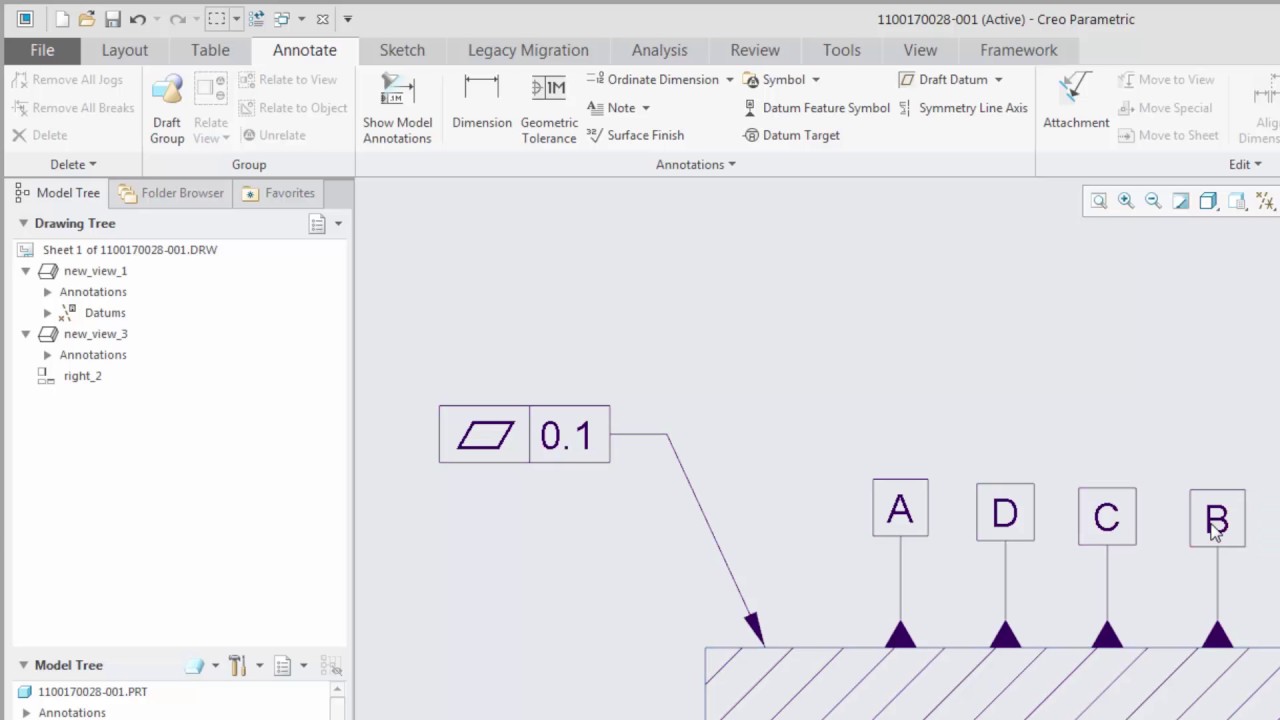Screen dimensions: 1280x720
Task: Click the layer/show icon in lower Model Tree
Action: 194,665
